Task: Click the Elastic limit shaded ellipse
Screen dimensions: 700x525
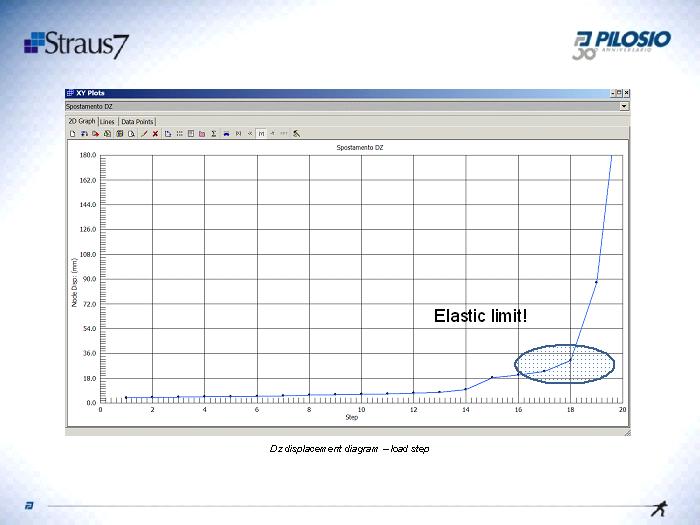Action: [564, 361]
